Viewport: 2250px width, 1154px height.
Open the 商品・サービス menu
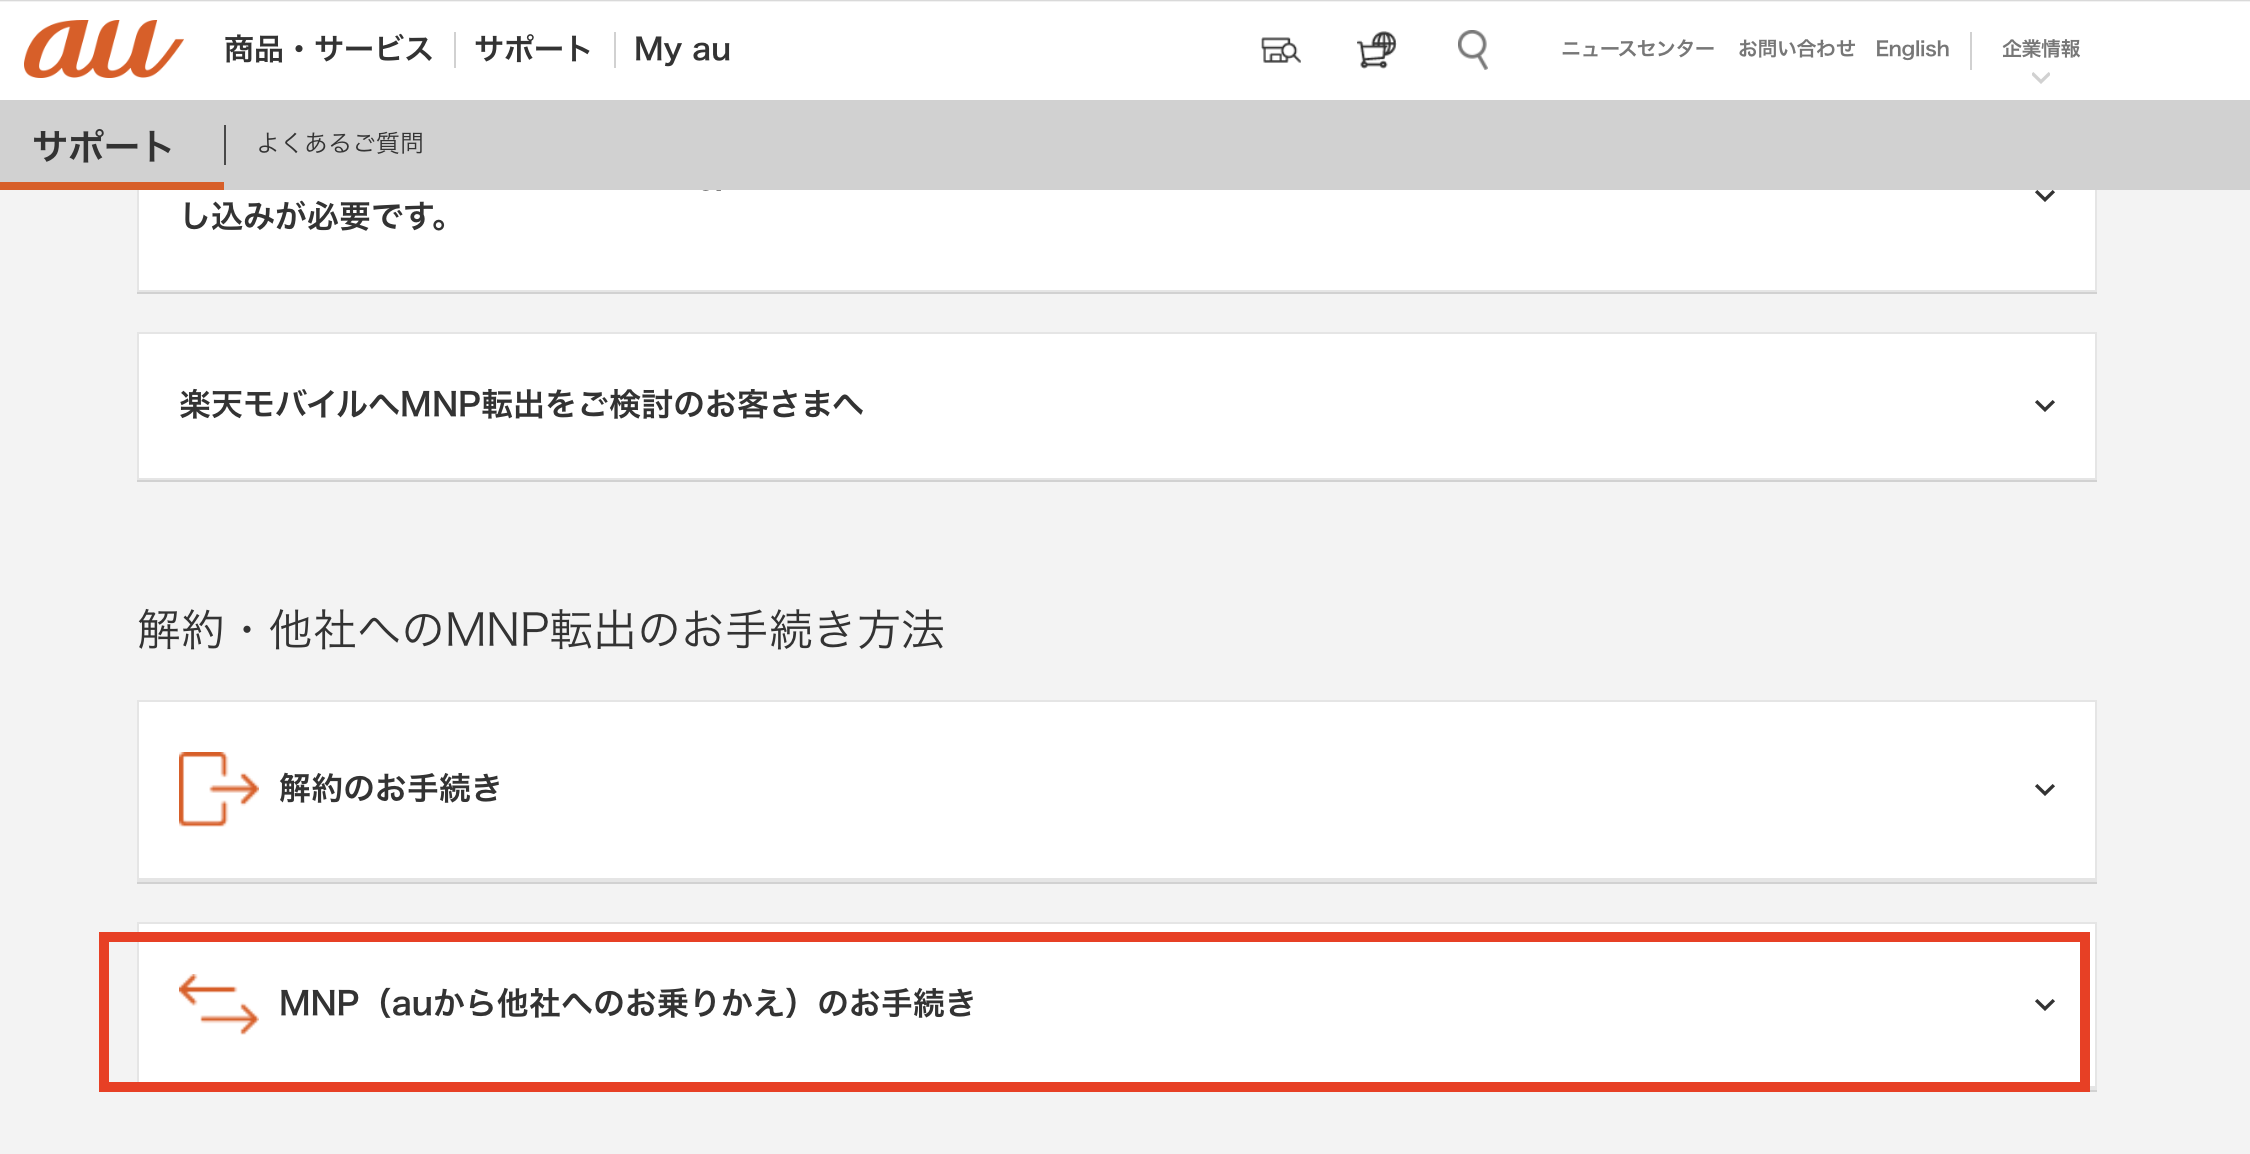click(x=328, y=49)
